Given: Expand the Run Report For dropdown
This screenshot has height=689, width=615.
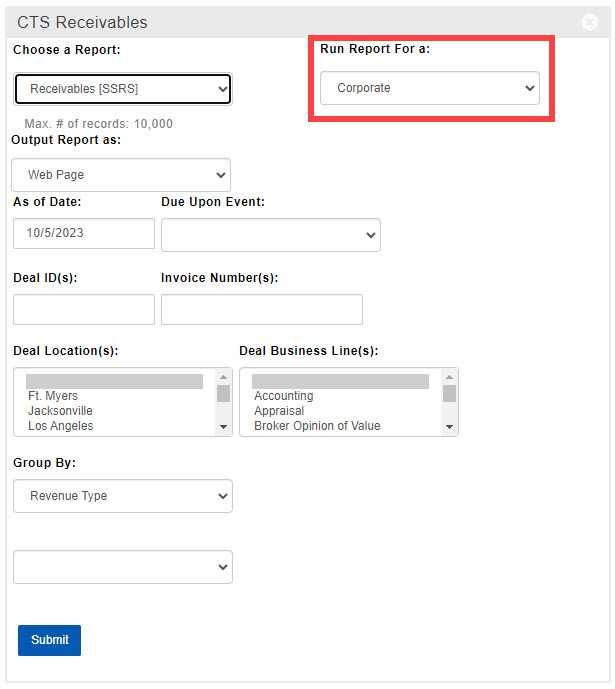Looking at the screenshot, I should pyautogui.click(x=429, y=88).
